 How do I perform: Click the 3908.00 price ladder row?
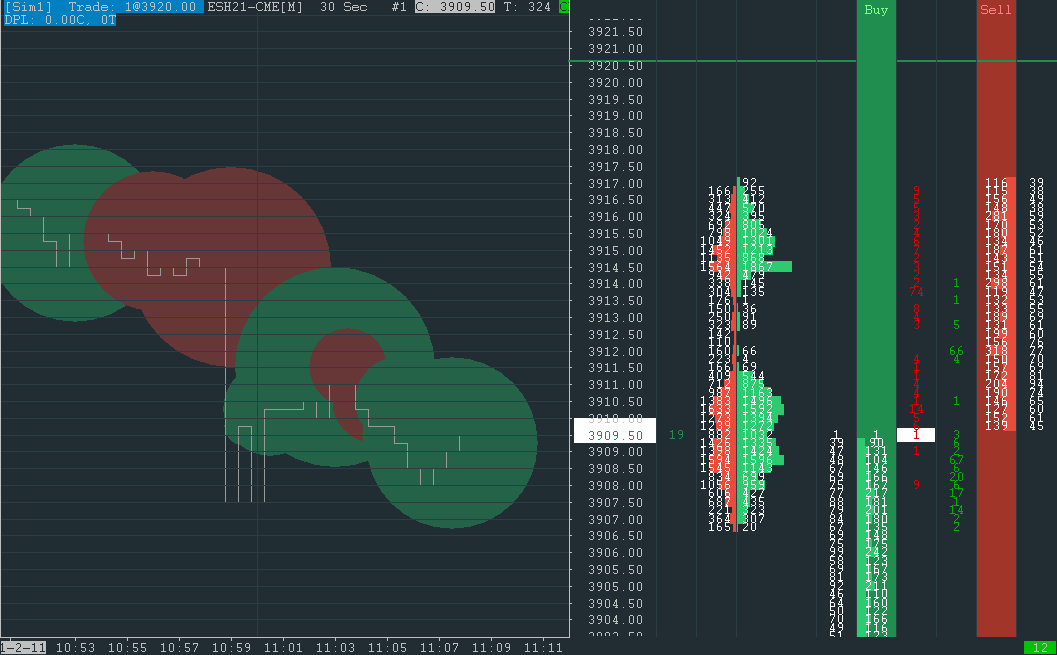615,486
